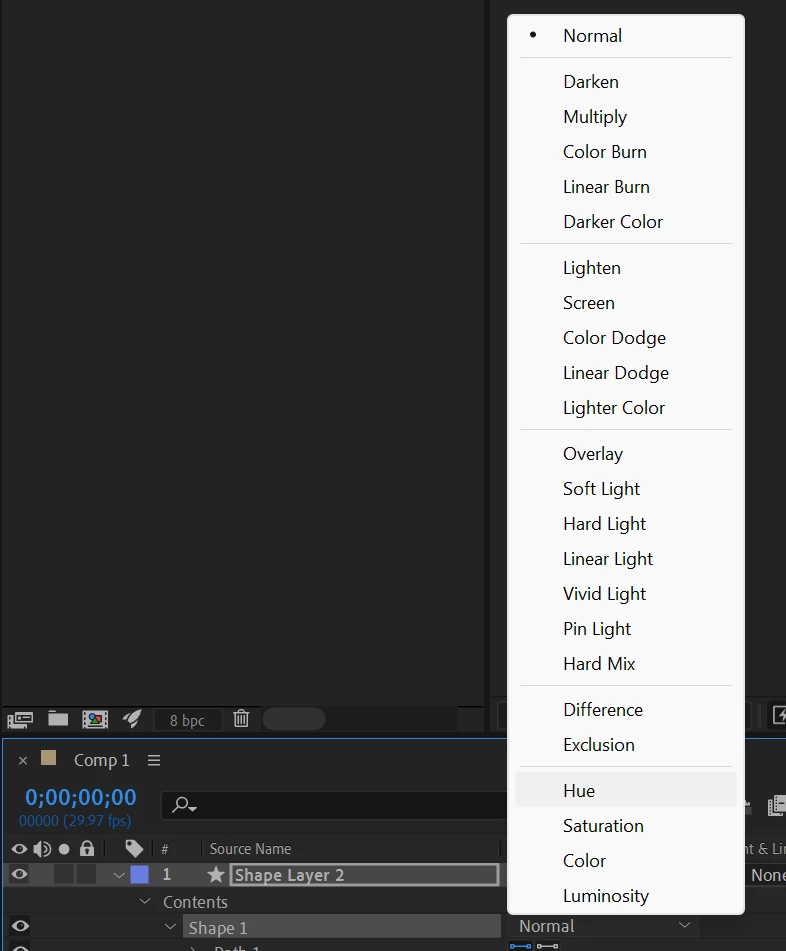786x951 pixels.
Task: Choose Difference blend mode
Action: point(625,710)
